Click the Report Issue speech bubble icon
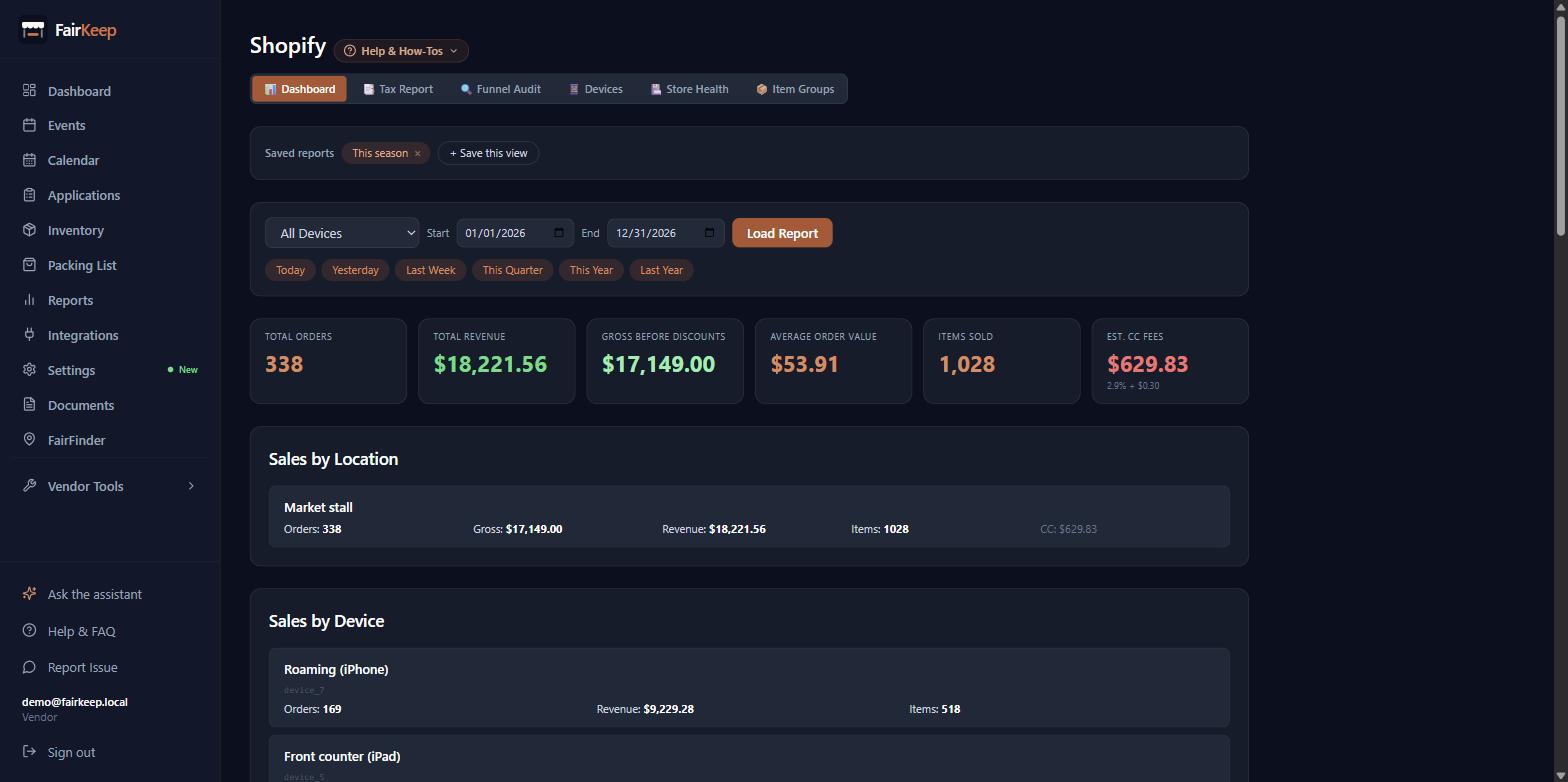Image resolution: width=1568 pixels, height=782 pixels. click(30, 667)
